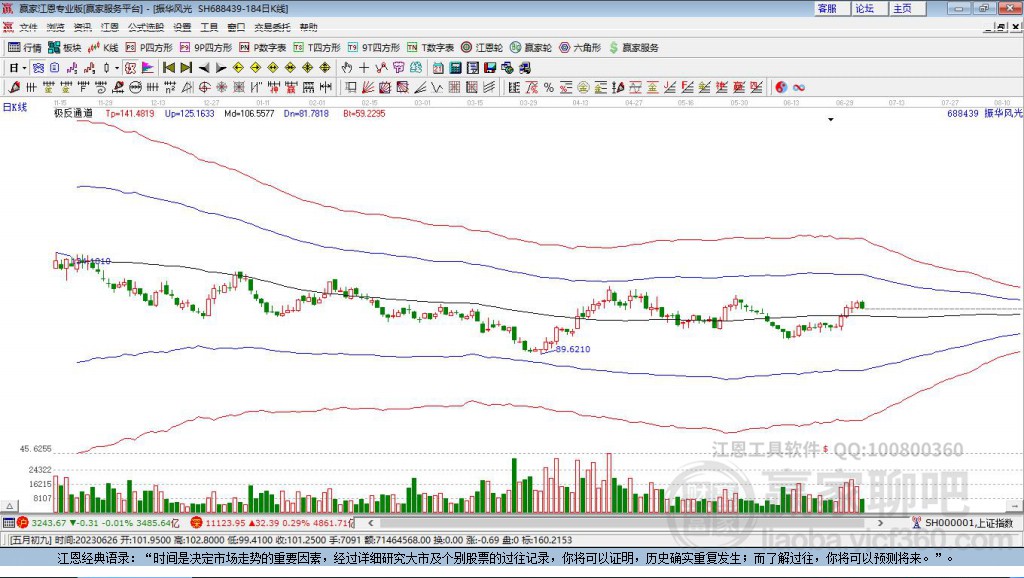This screenshot has width=1024, height=578.
Task: Click the horizontal chart scrollbar track
Action: click(x=625, y=522)
